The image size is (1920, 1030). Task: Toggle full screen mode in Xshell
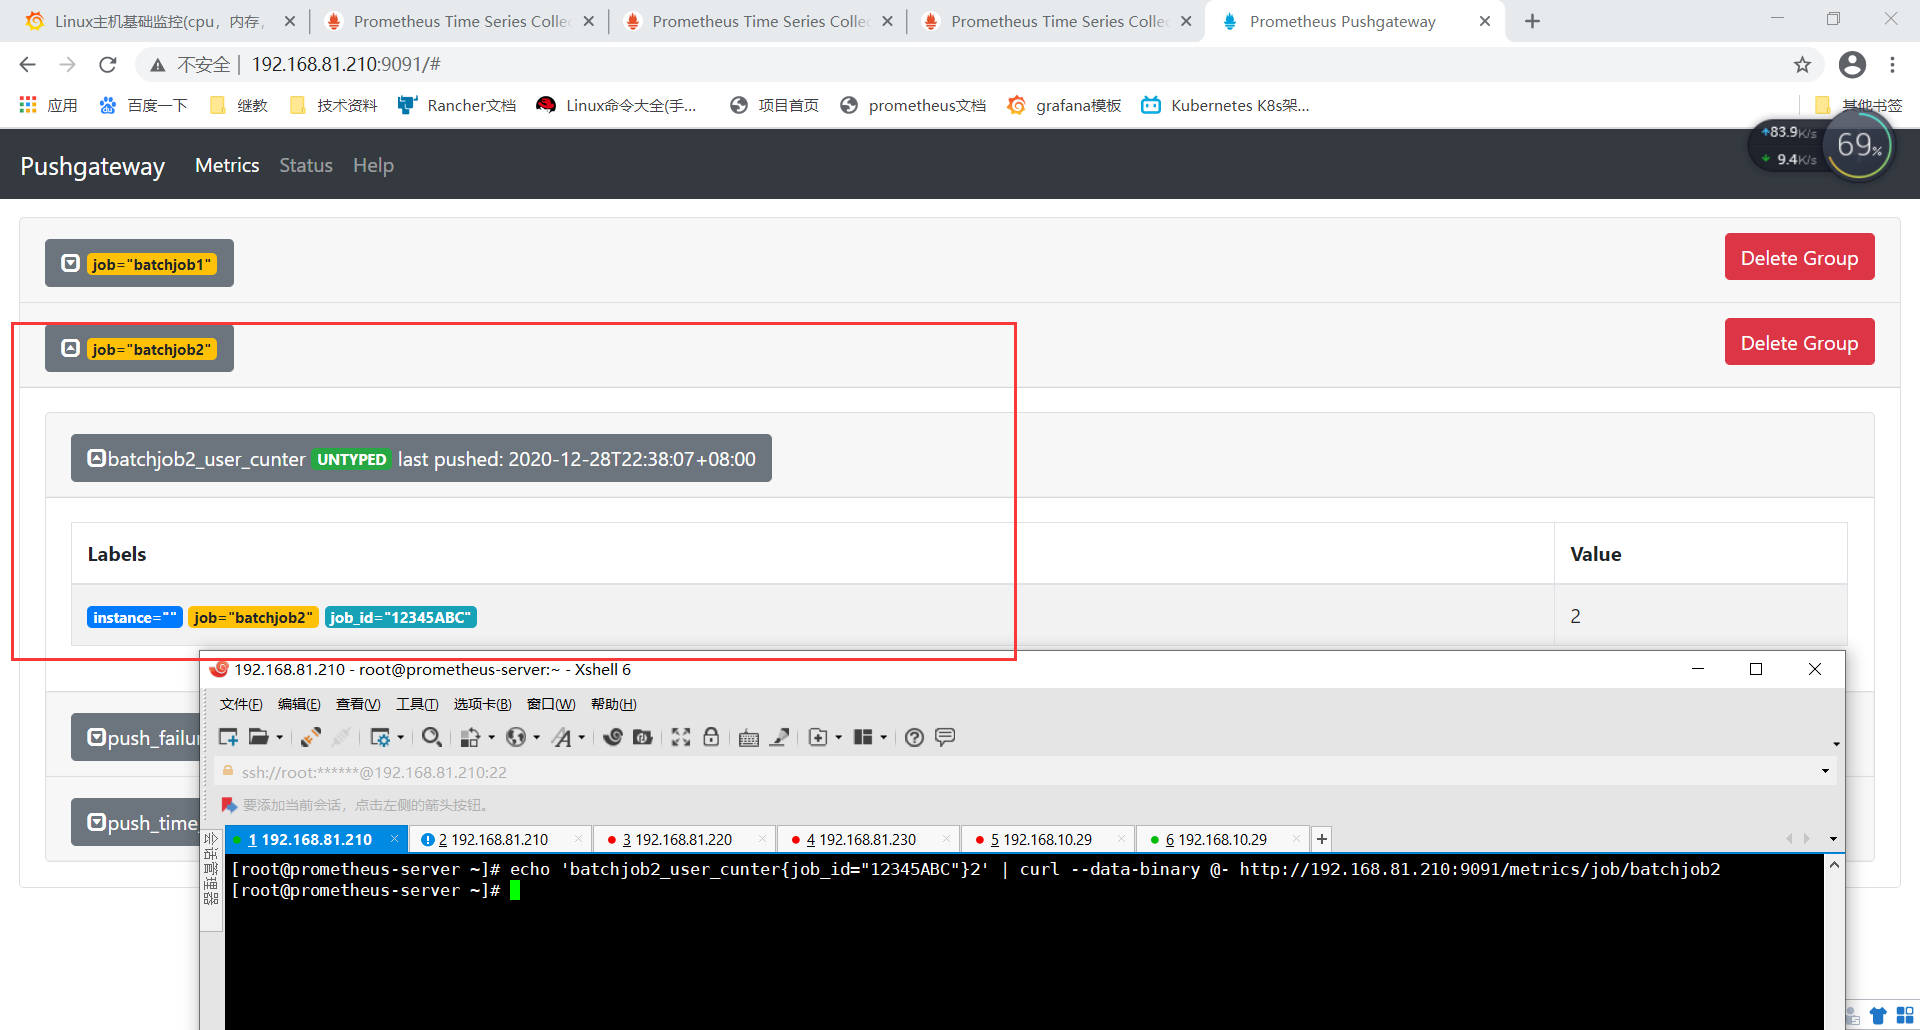click(681, 737)
